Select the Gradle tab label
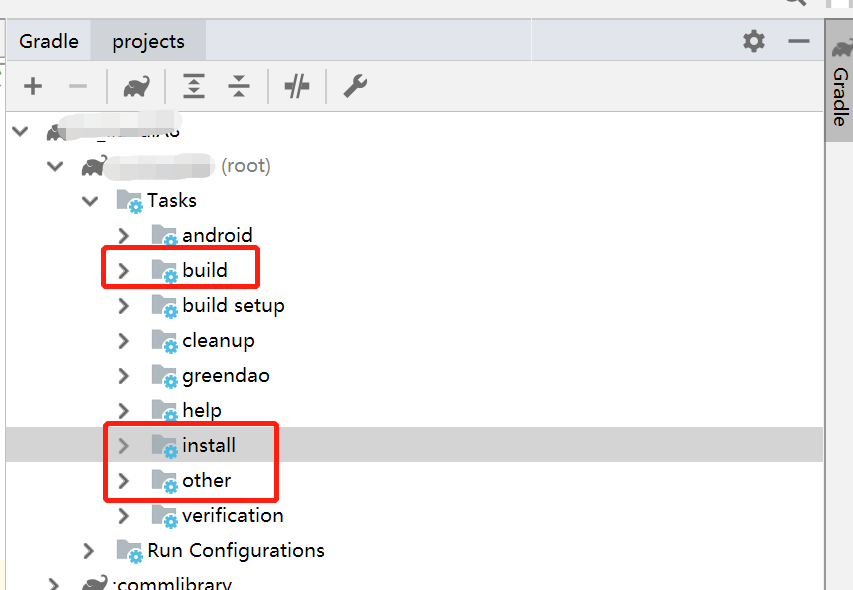This screenshot has width=853, height=590. tap(49, 41)
